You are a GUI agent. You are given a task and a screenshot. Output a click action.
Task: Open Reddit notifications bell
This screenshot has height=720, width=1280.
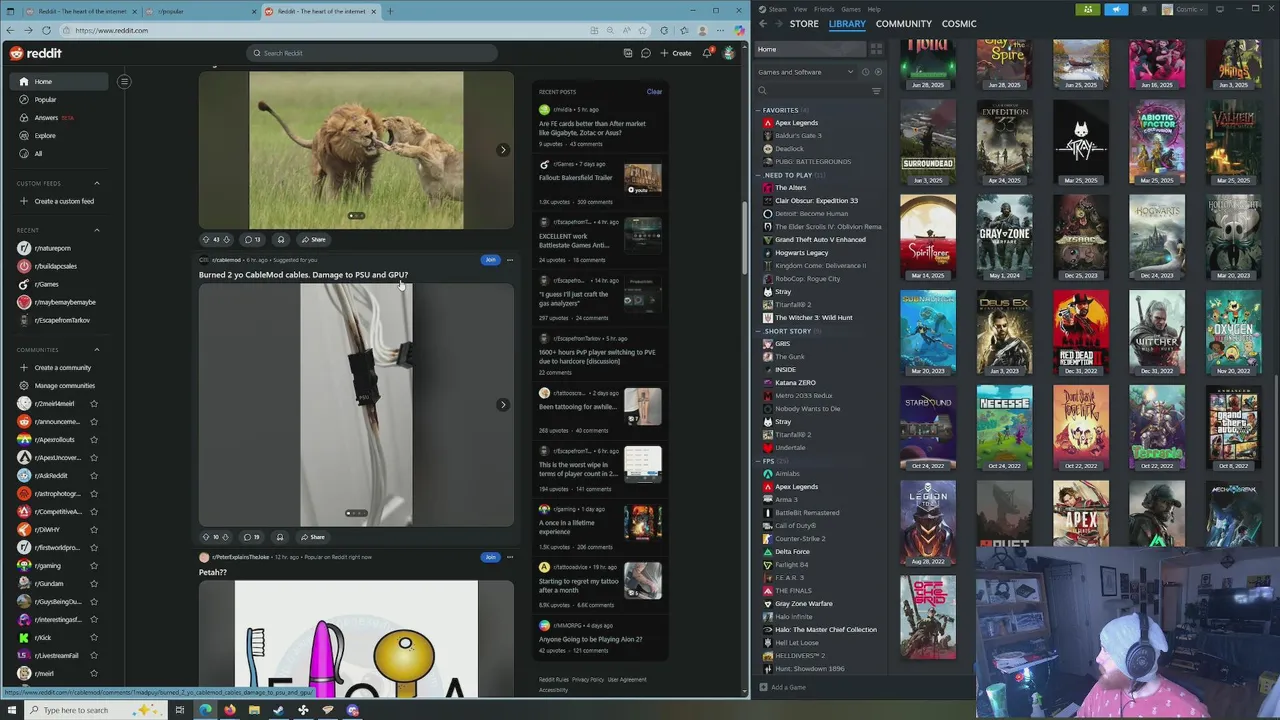pyautogui.click(x=707, y=53)
